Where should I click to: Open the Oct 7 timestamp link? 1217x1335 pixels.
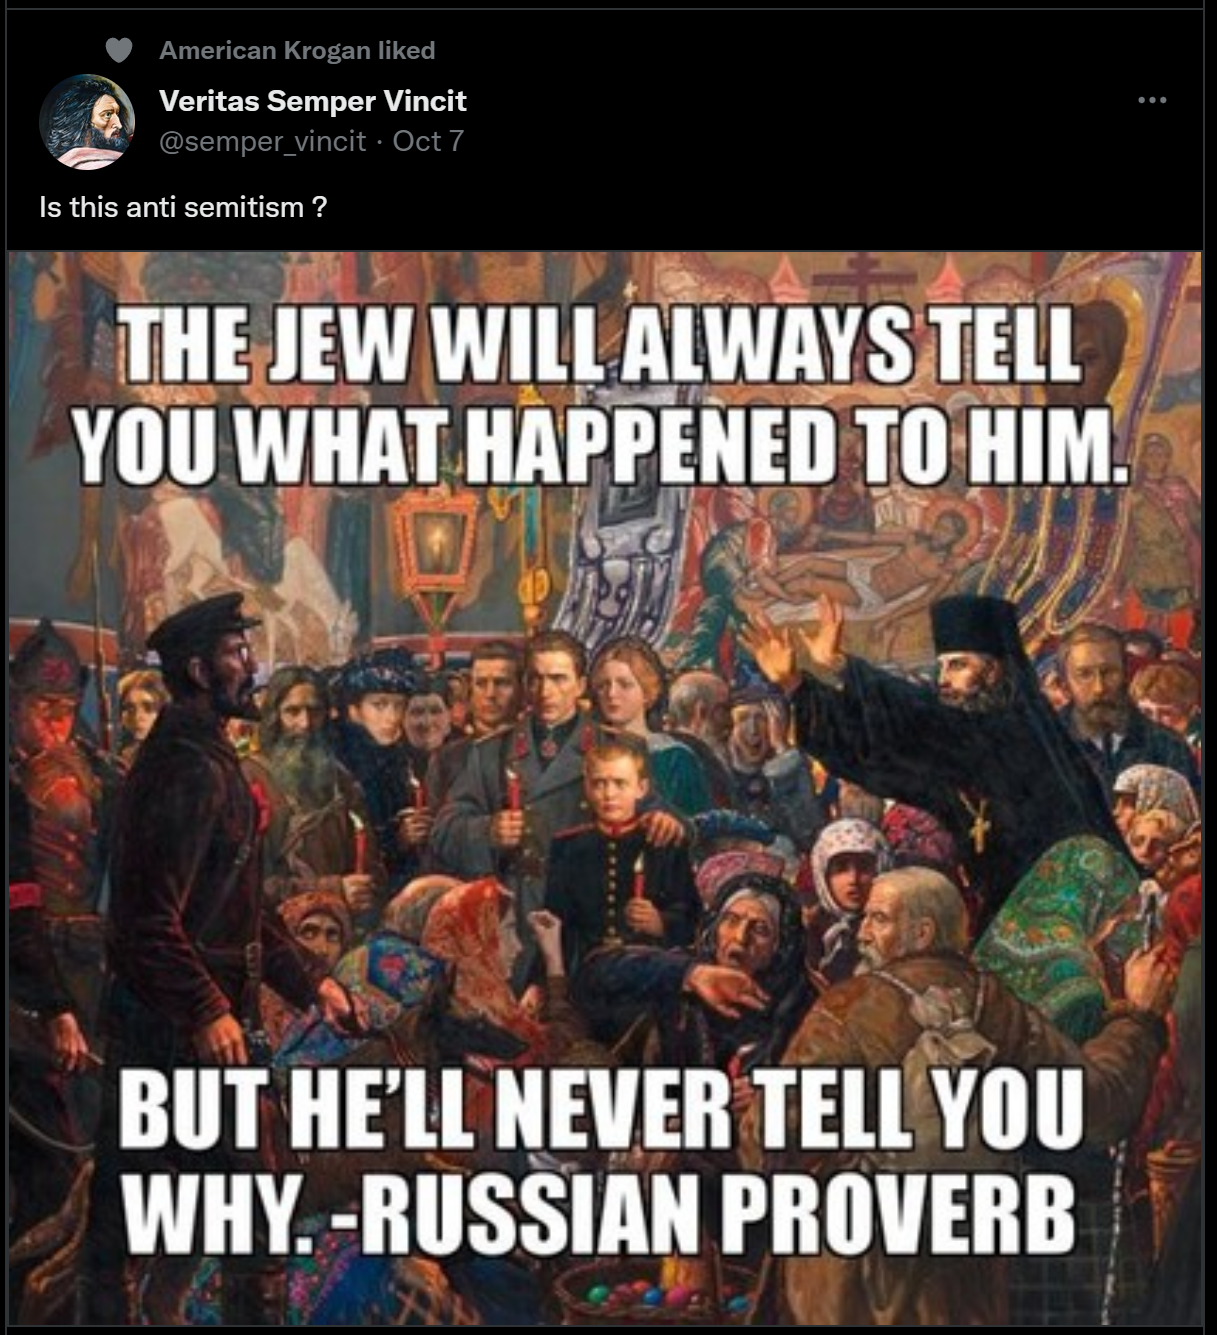point(428,141)
